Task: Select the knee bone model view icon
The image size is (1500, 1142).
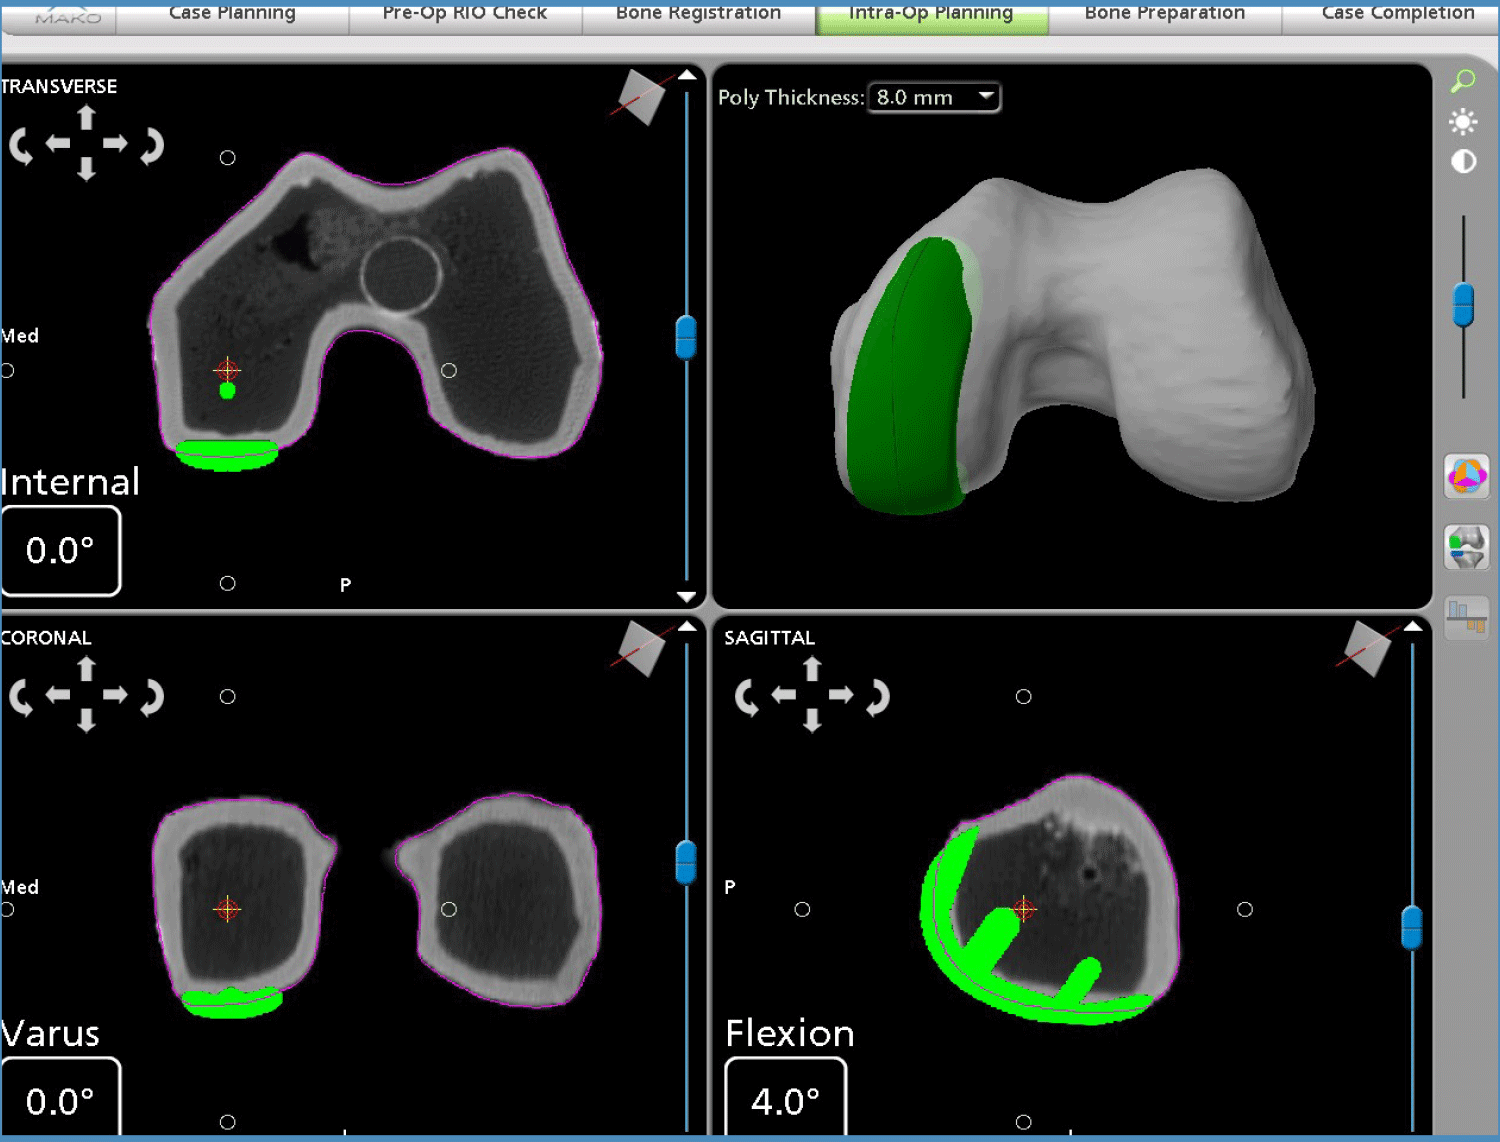Action: (x=1466, y=547)
